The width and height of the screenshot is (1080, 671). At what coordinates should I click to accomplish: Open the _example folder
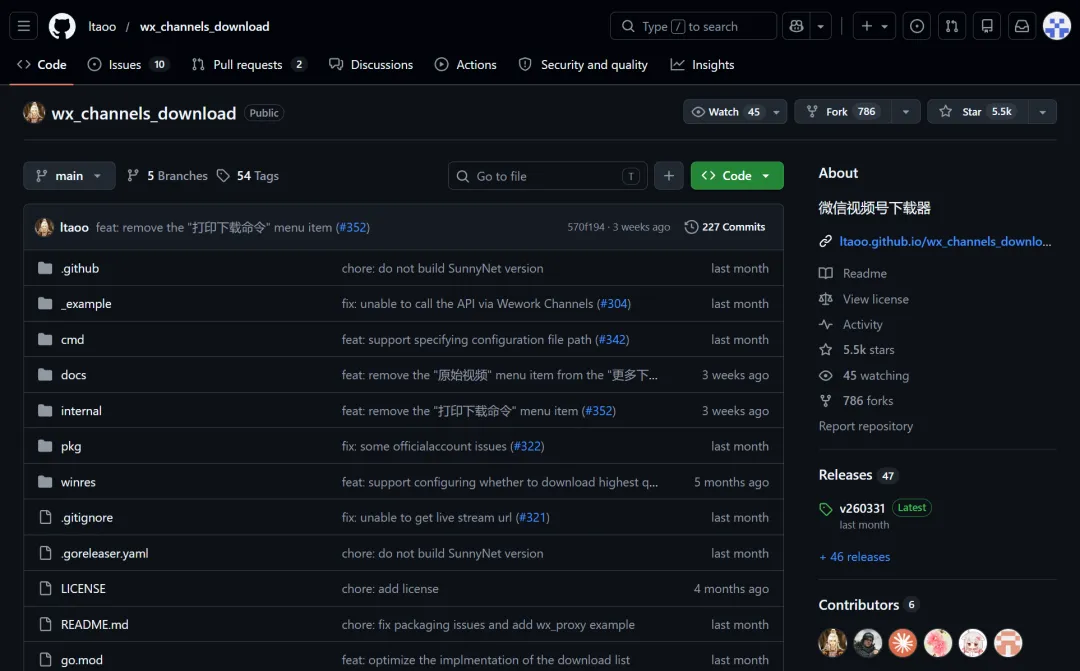(86, 304)
